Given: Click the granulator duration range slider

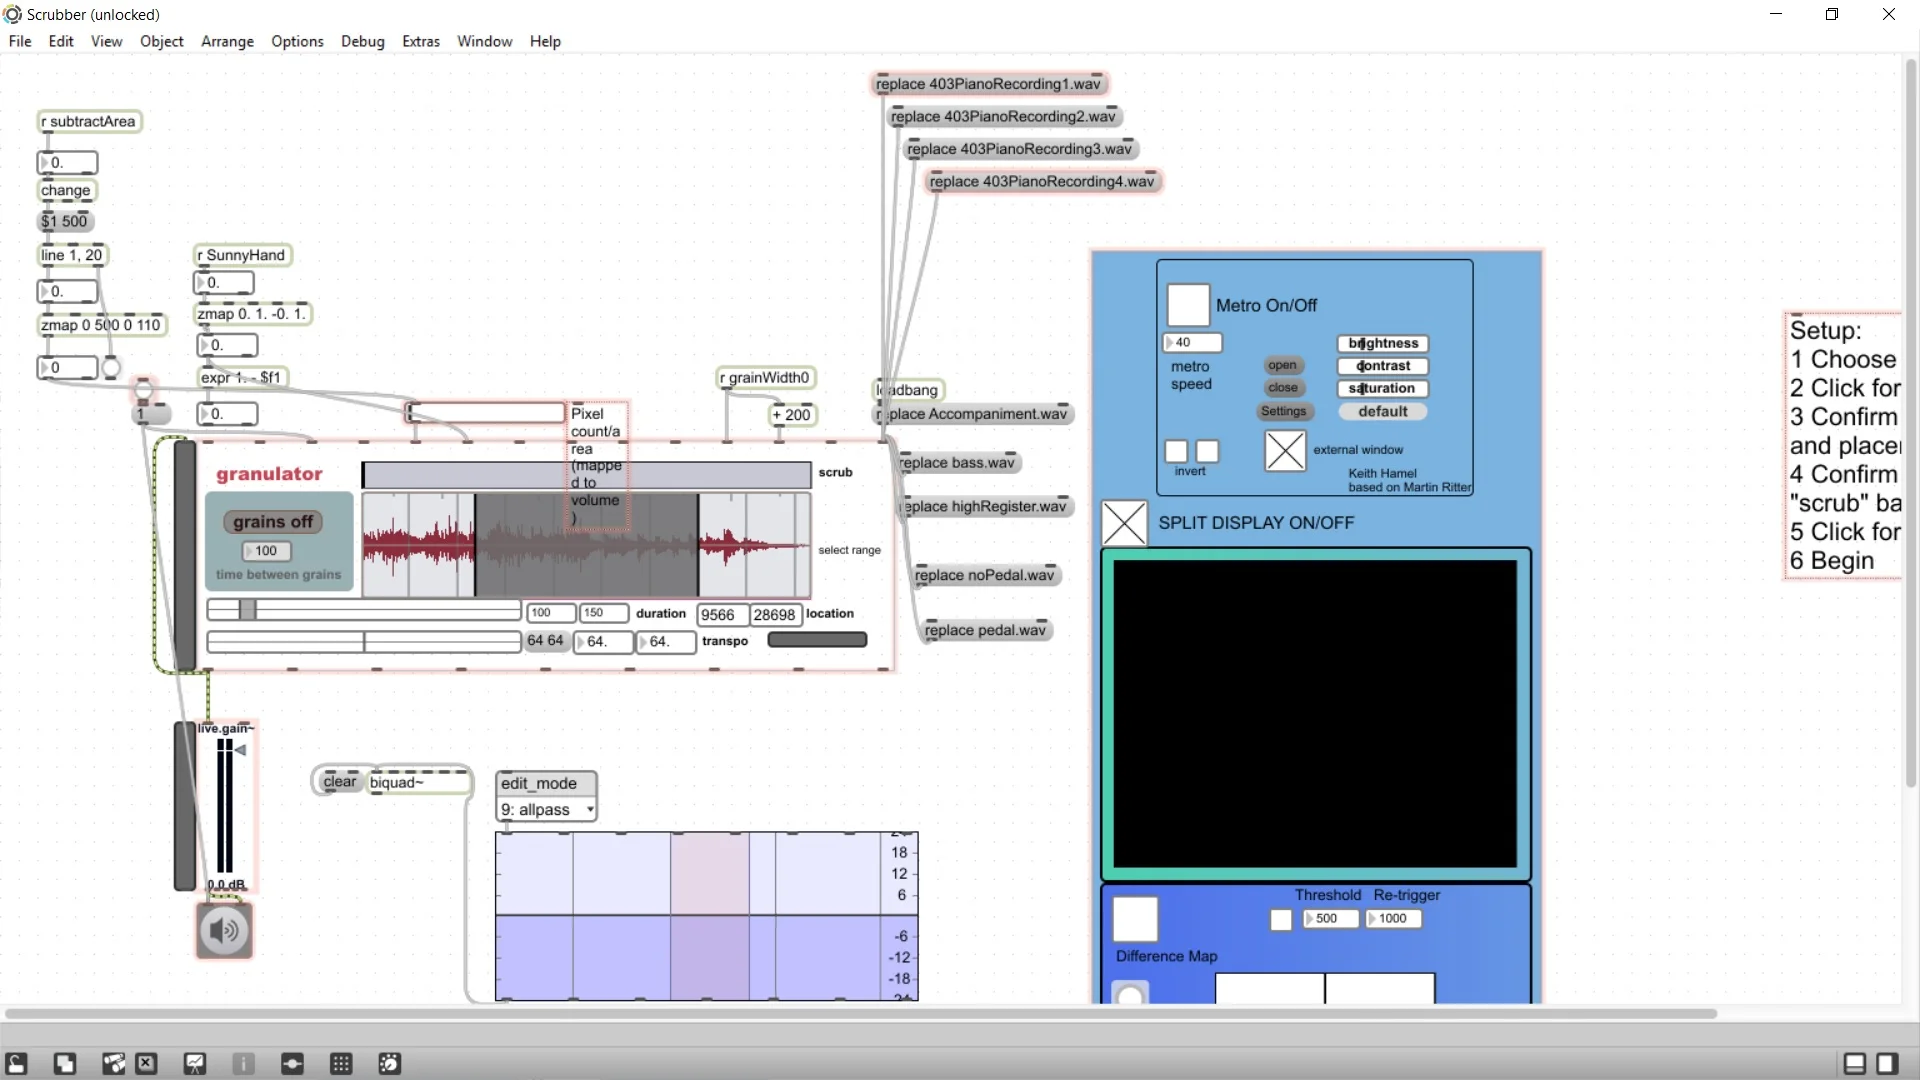Looking at the screenshot, I should 364,610.
